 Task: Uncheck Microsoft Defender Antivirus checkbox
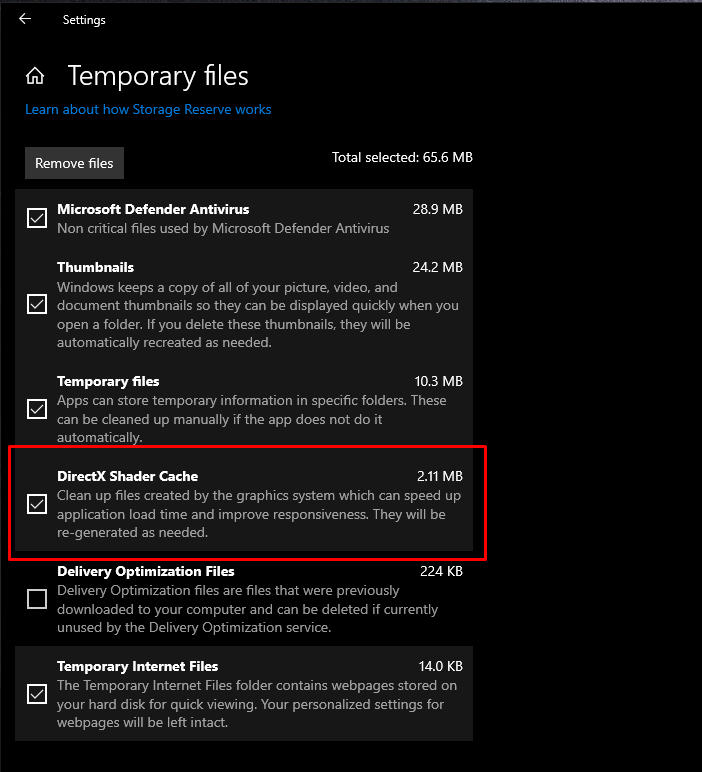(x=37, y=218)
